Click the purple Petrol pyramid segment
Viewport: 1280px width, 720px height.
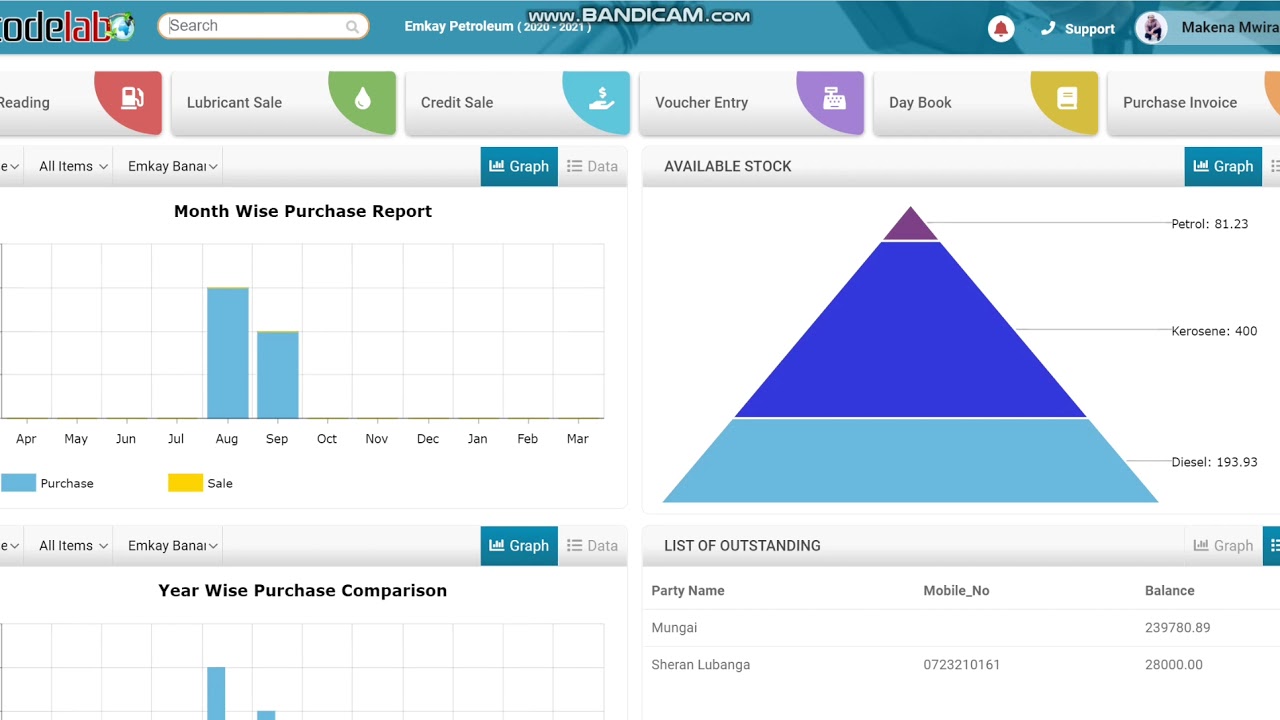click(x=910, y=227)
